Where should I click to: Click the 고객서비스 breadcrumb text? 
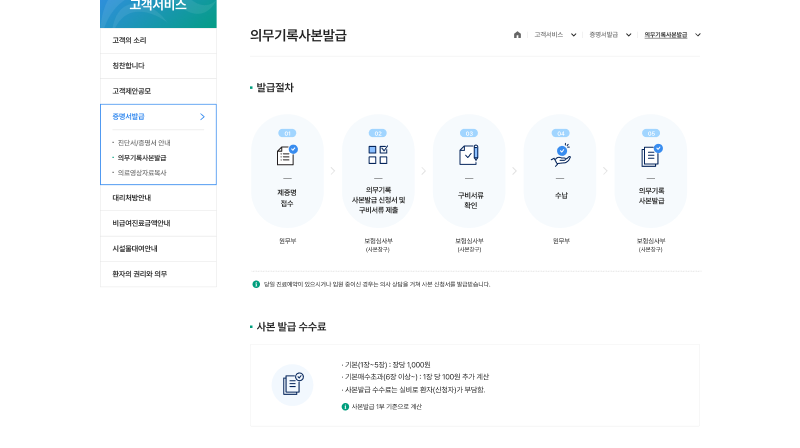click(x=548, y=35)
